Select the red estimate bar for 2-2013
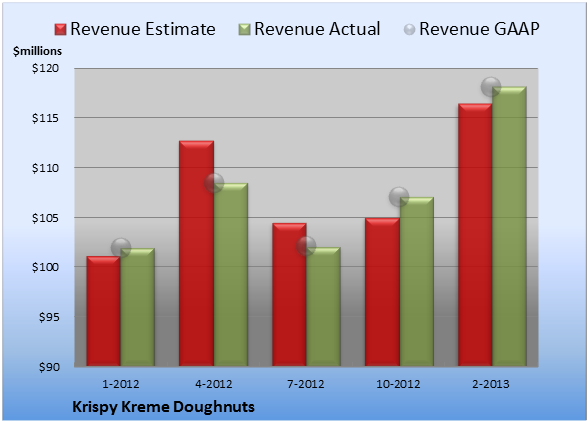588x422 pixels. (475, 235)
